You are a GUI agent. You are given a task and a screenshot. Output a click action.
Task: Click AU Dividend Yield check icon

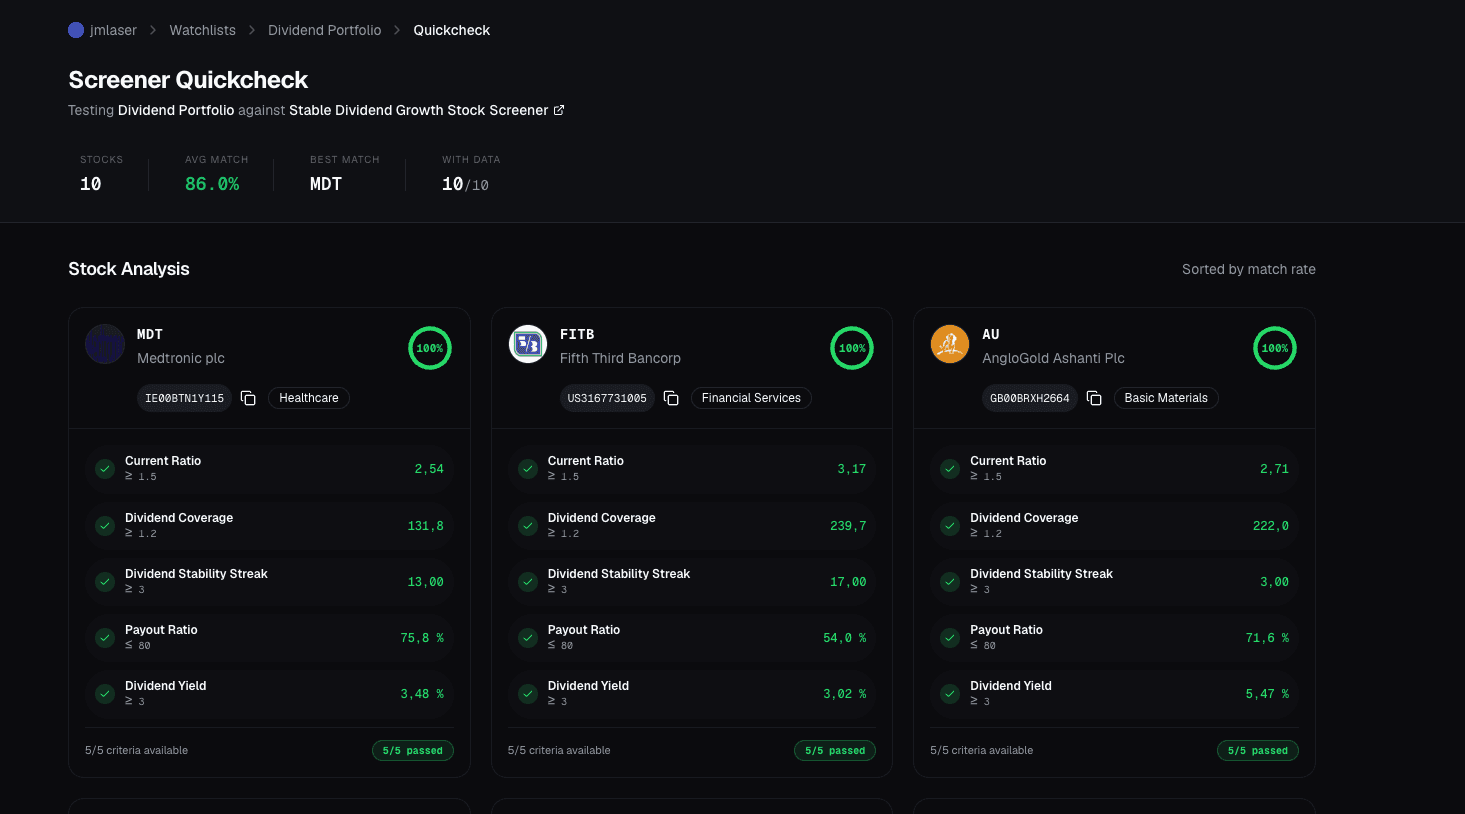click(950, 694)
